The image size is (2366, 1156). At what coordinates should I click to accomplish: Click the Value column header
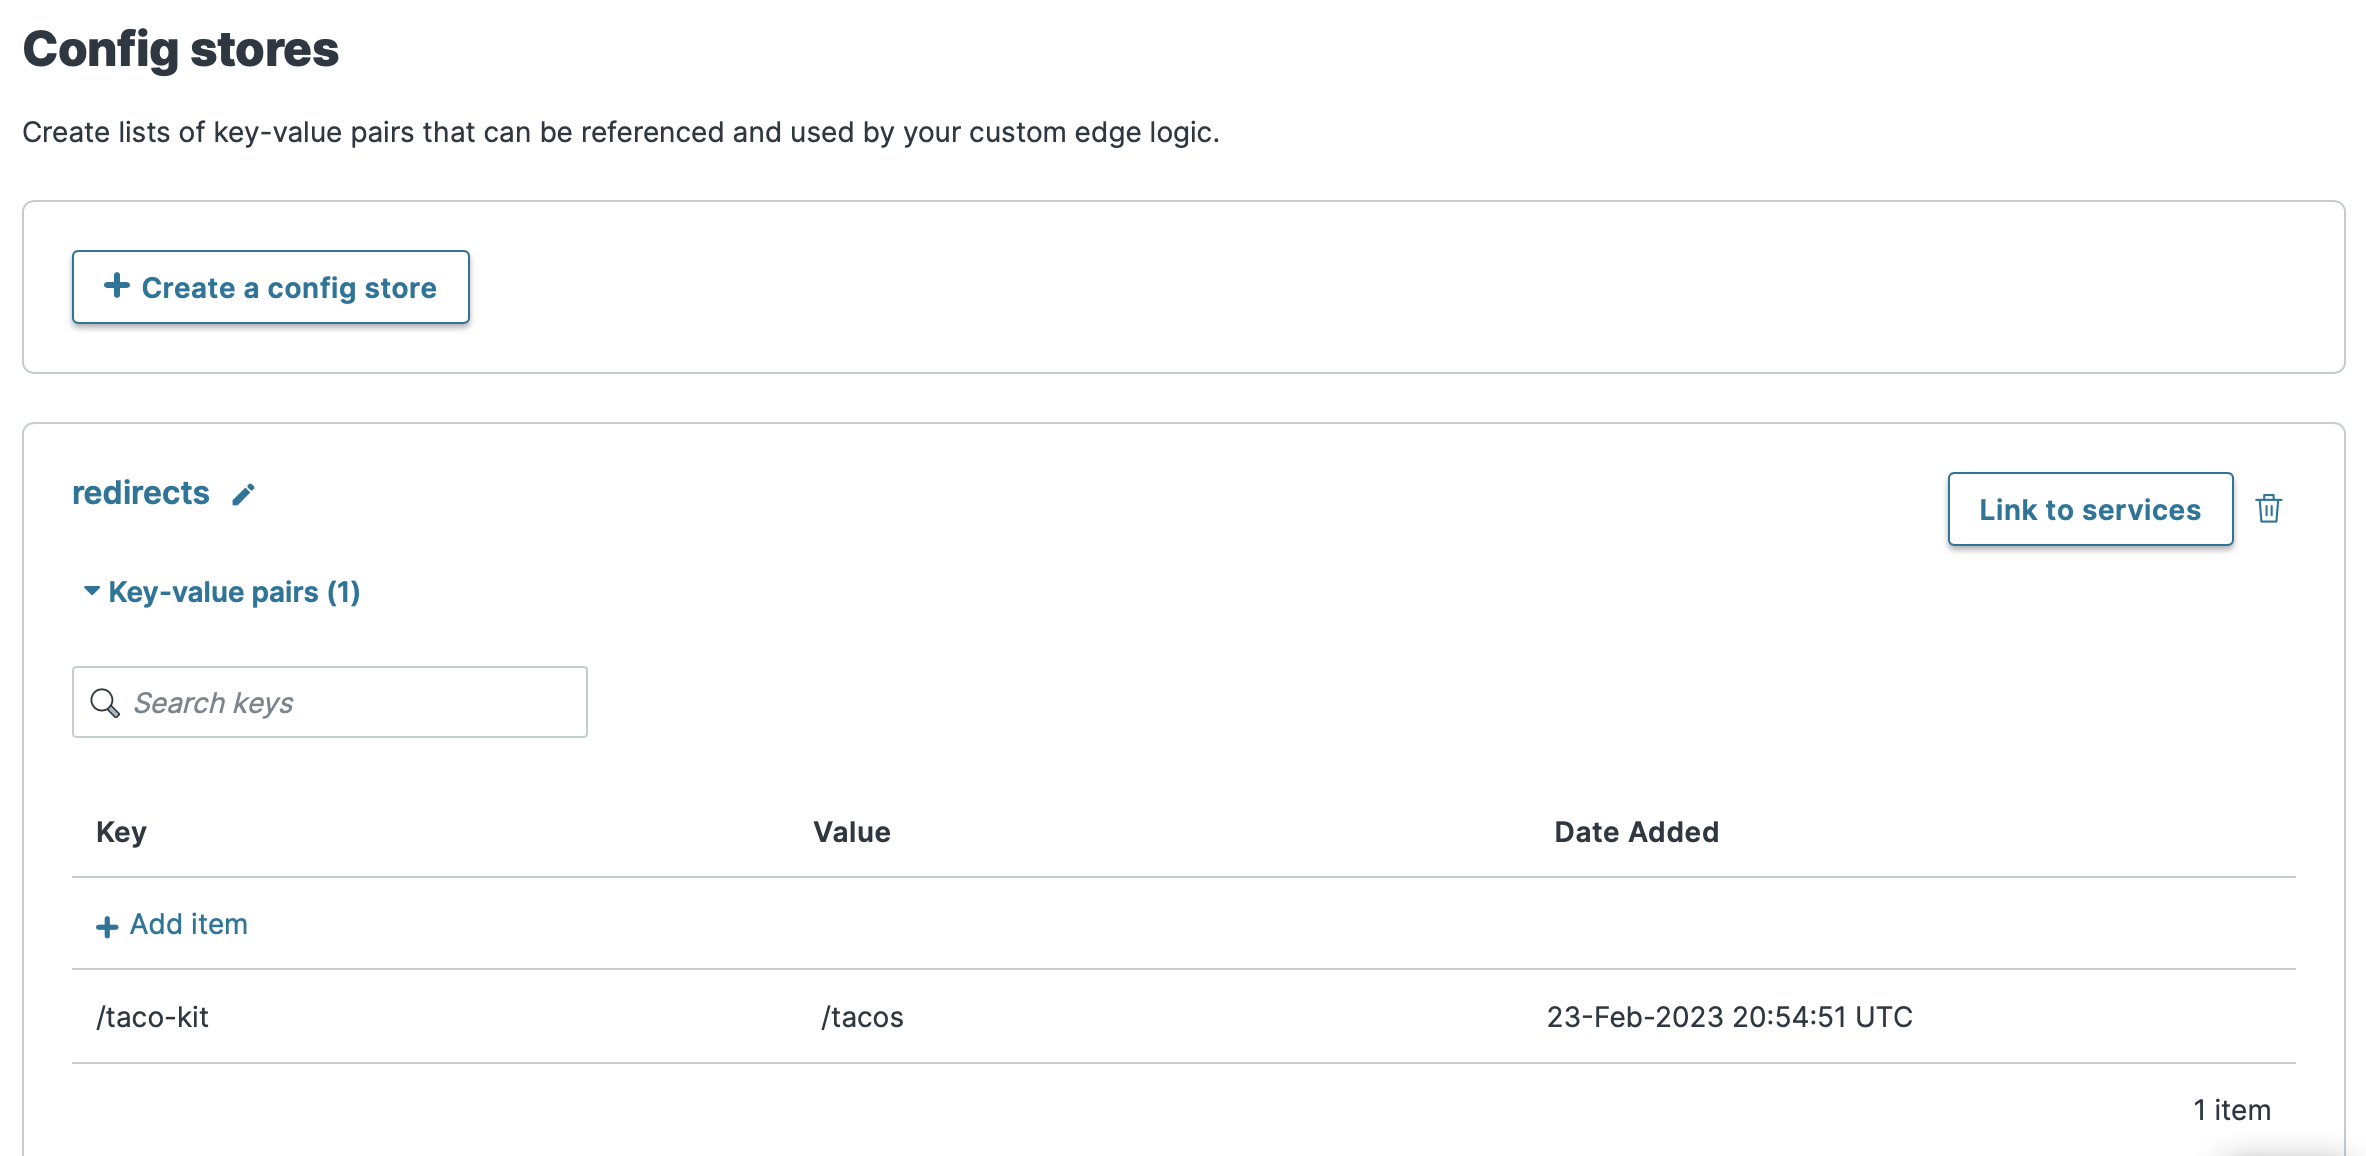852,831
